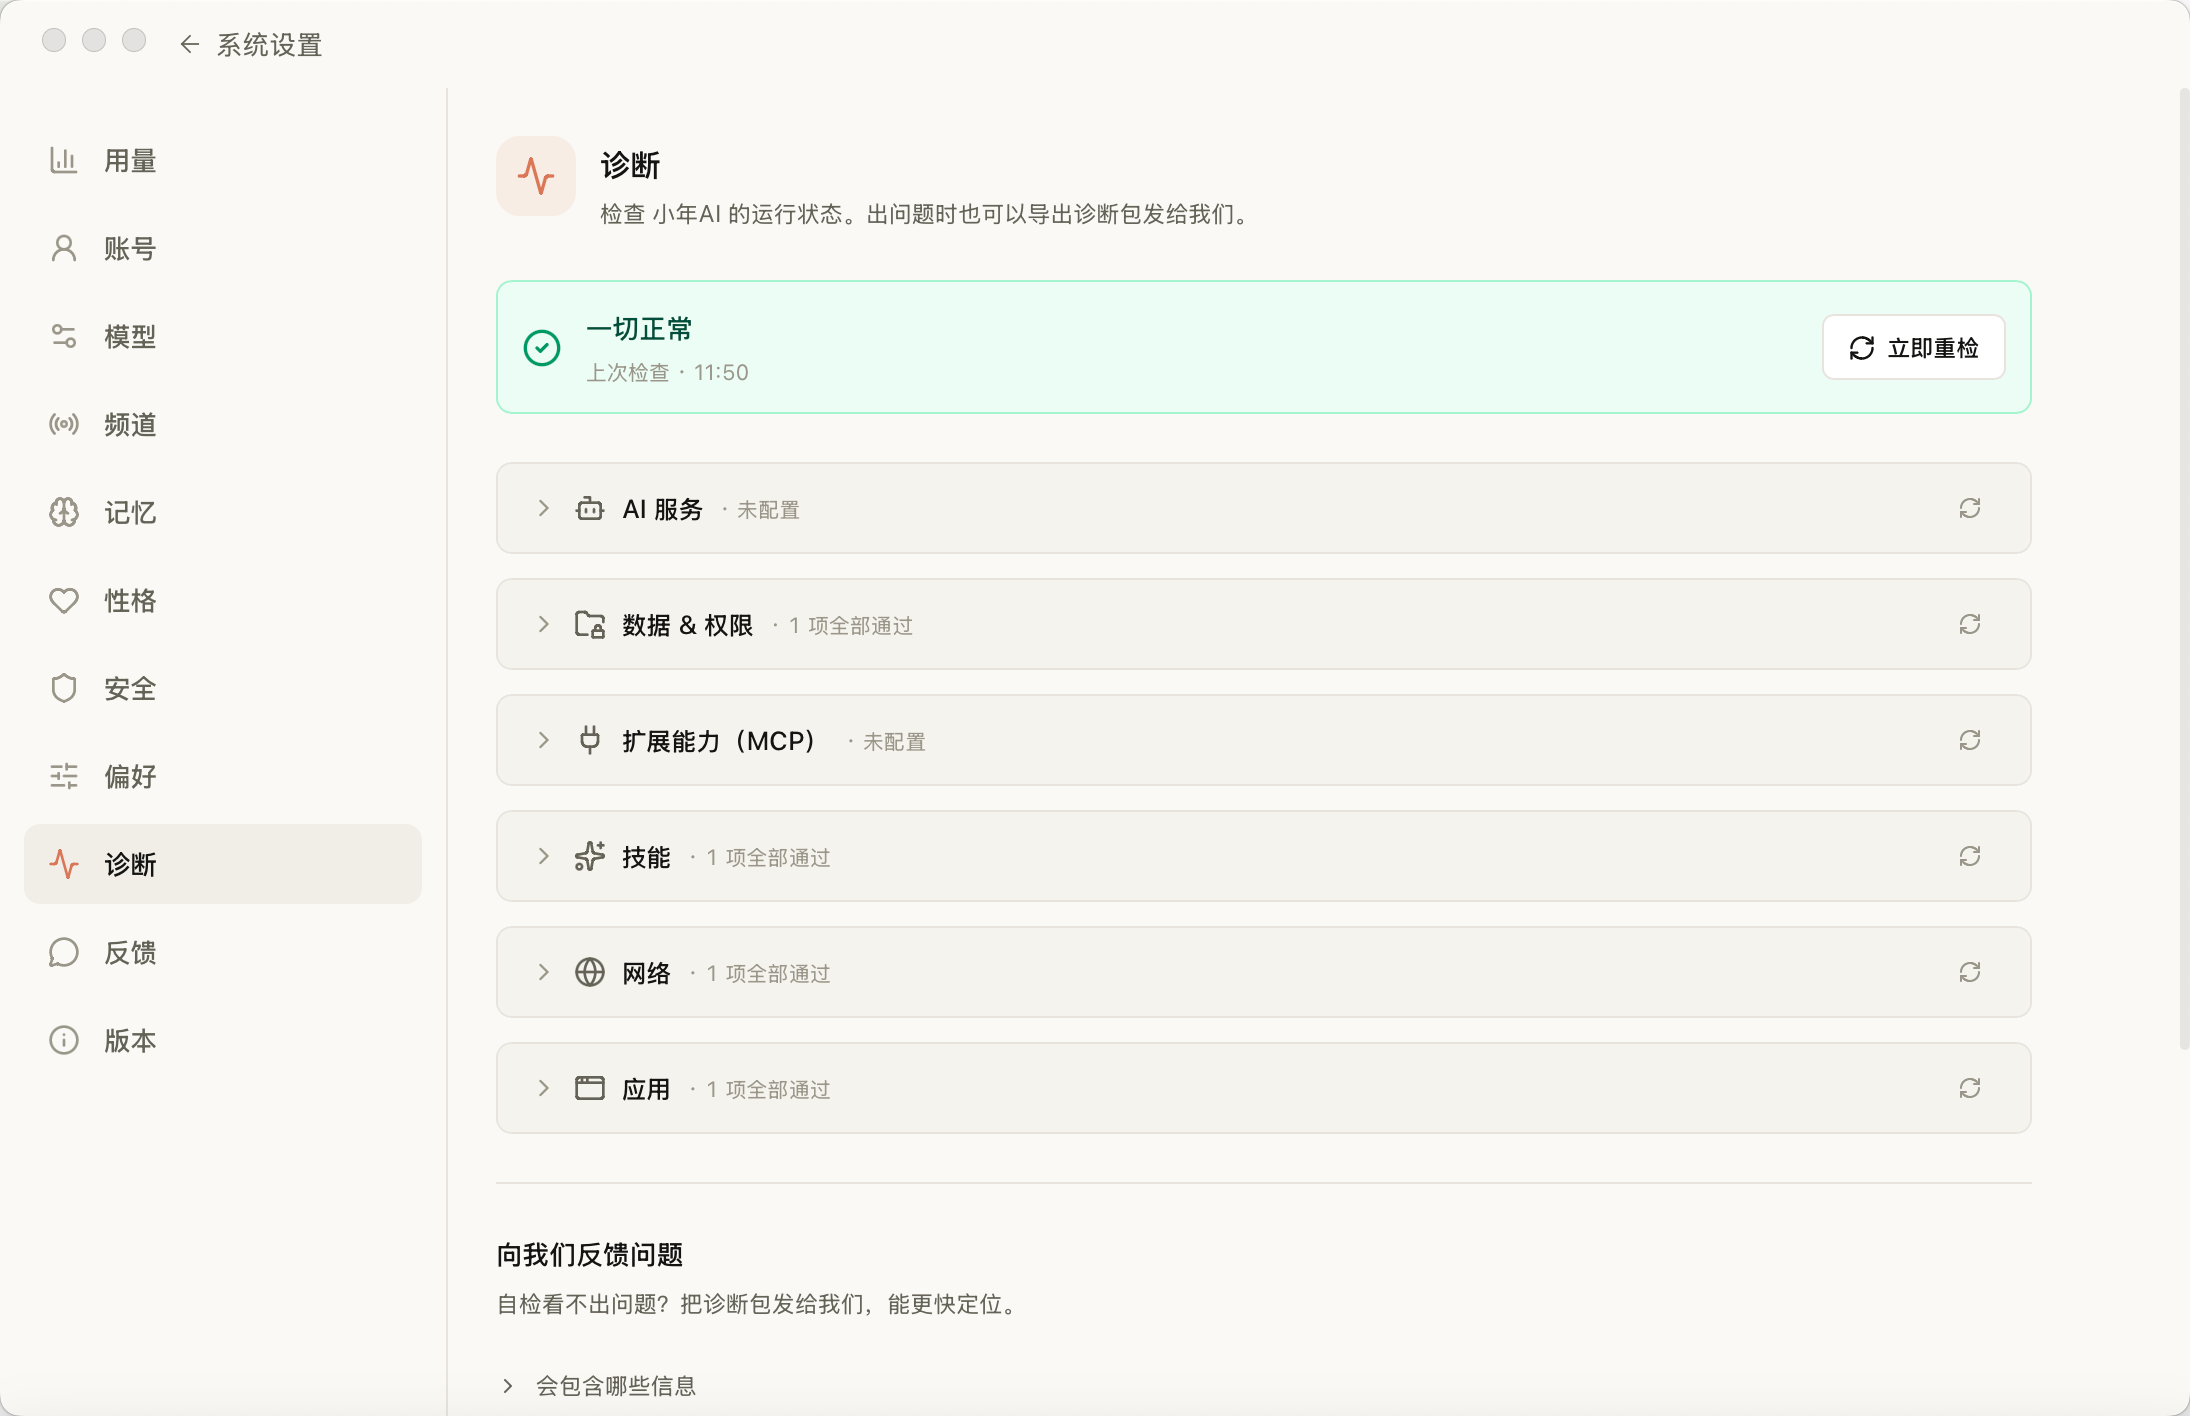Click the MCP plug icon
2190x1416 pixels.
point(590,740)
